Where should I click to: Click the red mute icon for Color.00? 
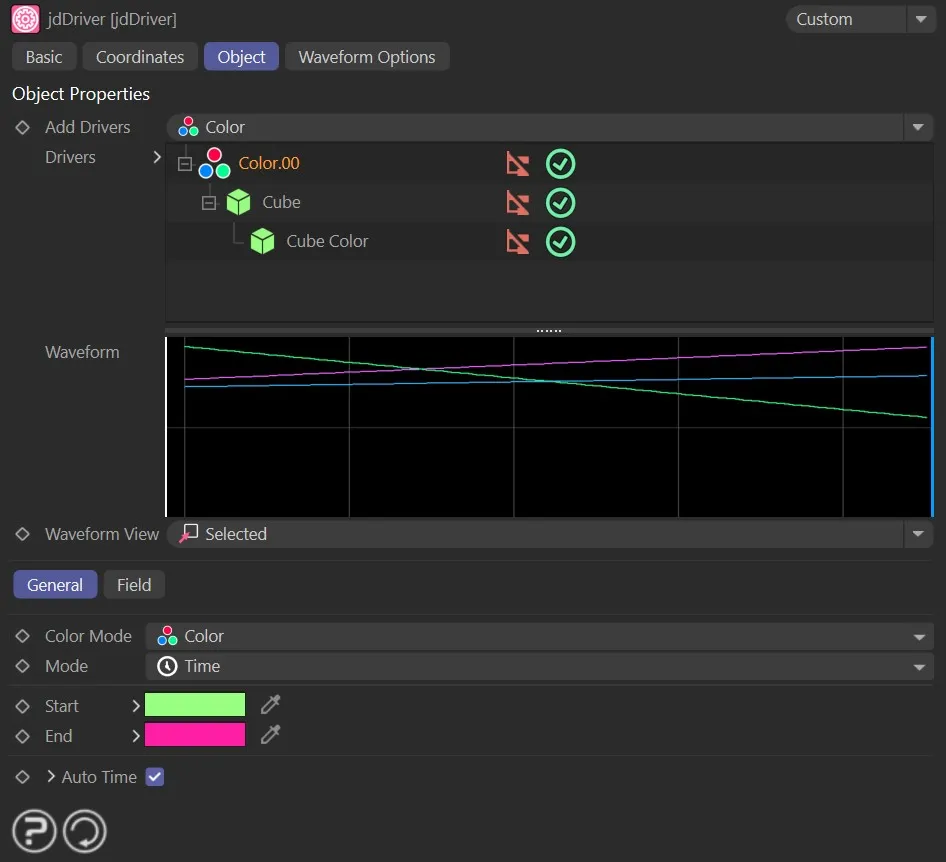tap(518, 163)
